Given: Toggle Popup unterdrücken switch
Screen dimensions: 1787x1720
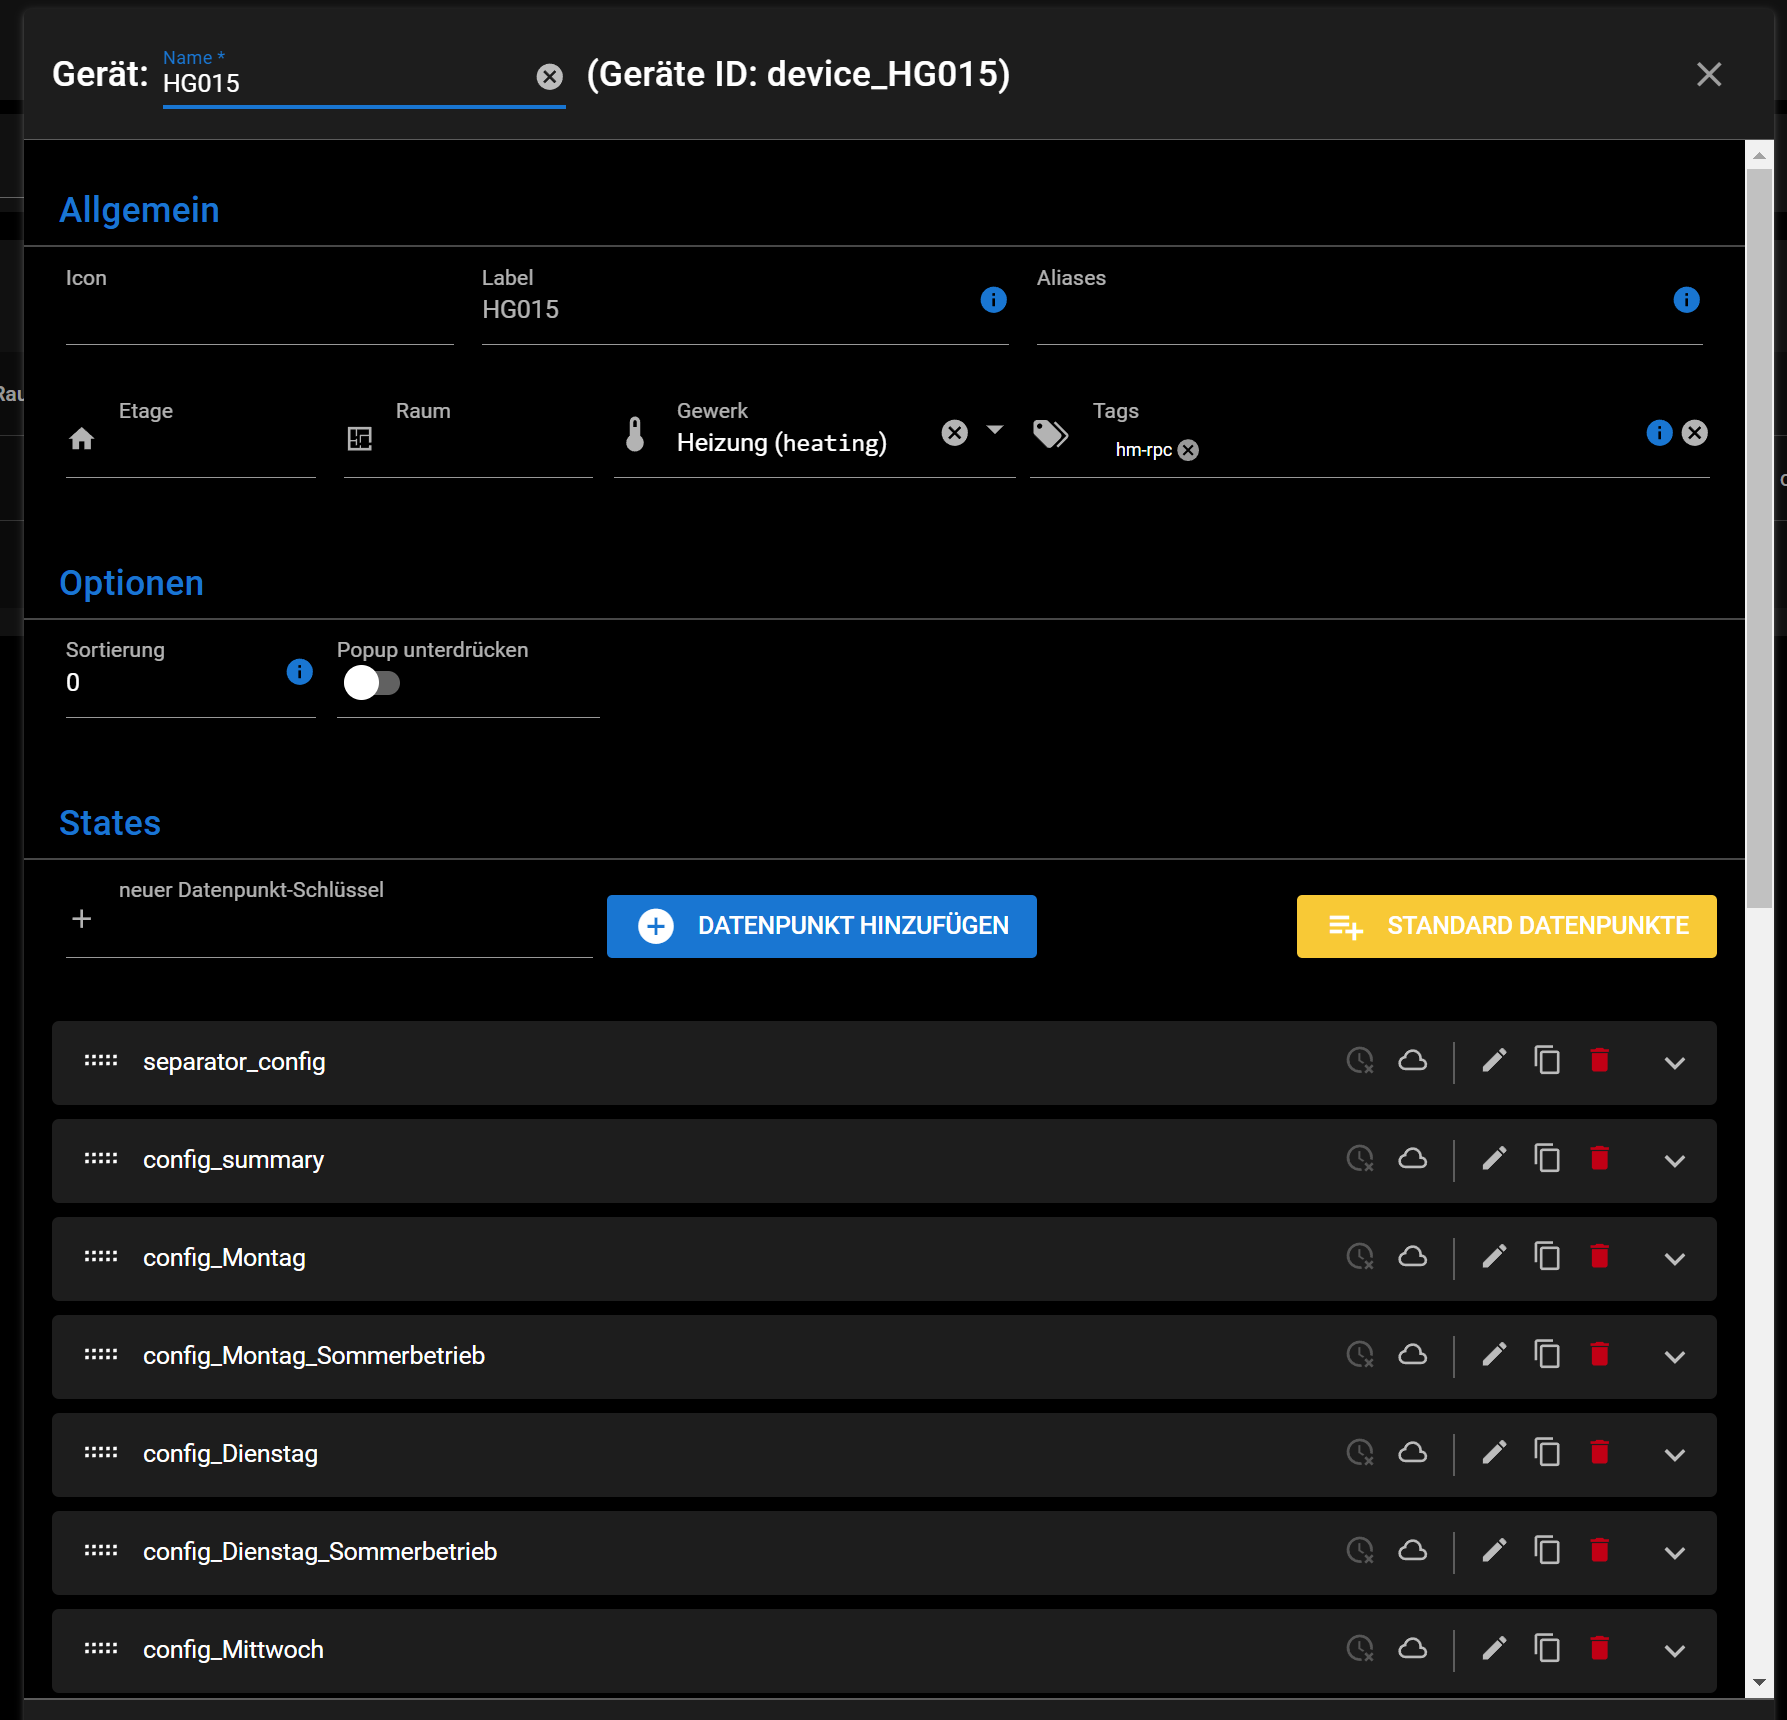Looking at the screenshot, I should 371,683.
